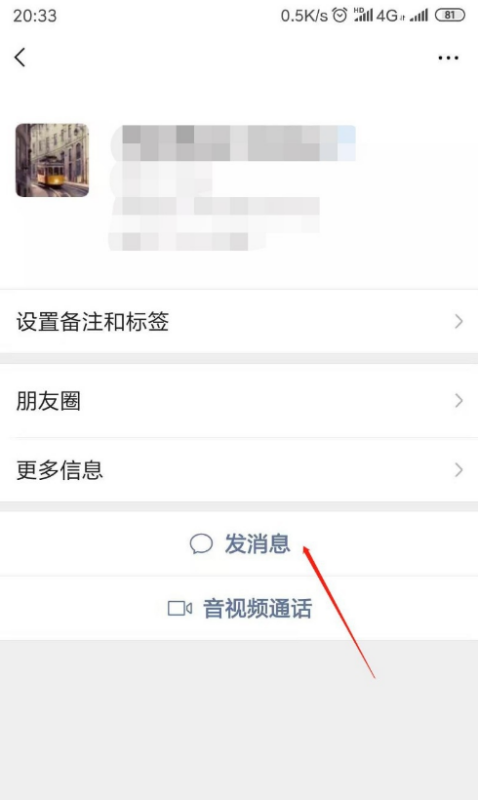Image resolution: width=478 pixels, height=800 pixels.
Task: Tap the 20:33 clock in status bar
Action: coord(35,16)
